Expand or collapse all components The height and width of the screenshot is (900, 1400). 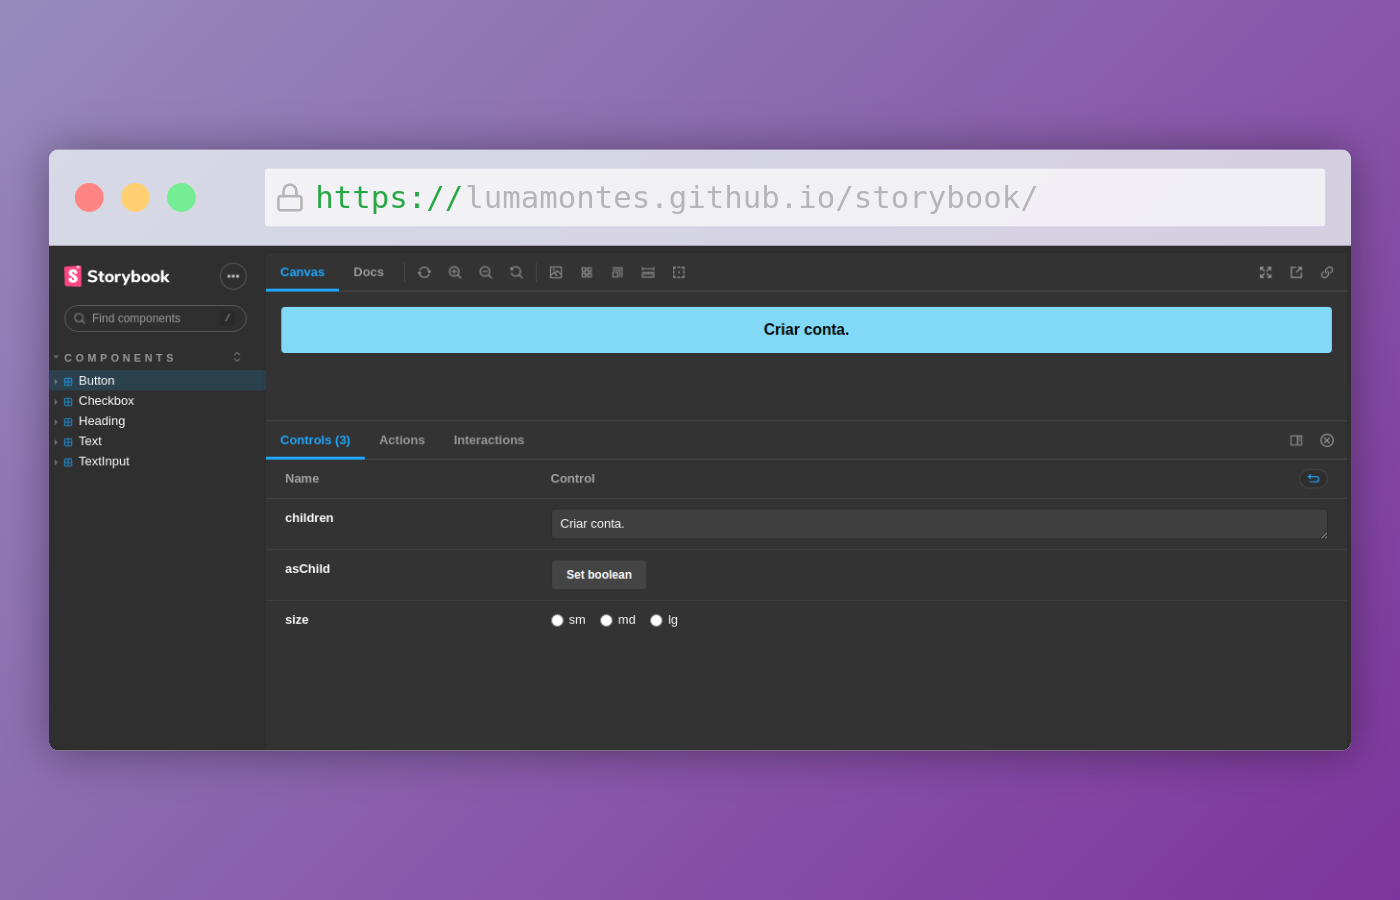tap(237, 357)
